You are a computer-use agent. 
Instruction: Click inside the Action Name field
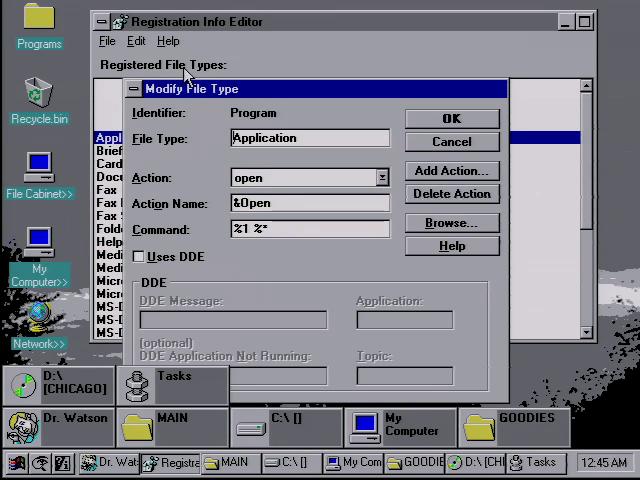pyautogui.click(x=310, y=203)
